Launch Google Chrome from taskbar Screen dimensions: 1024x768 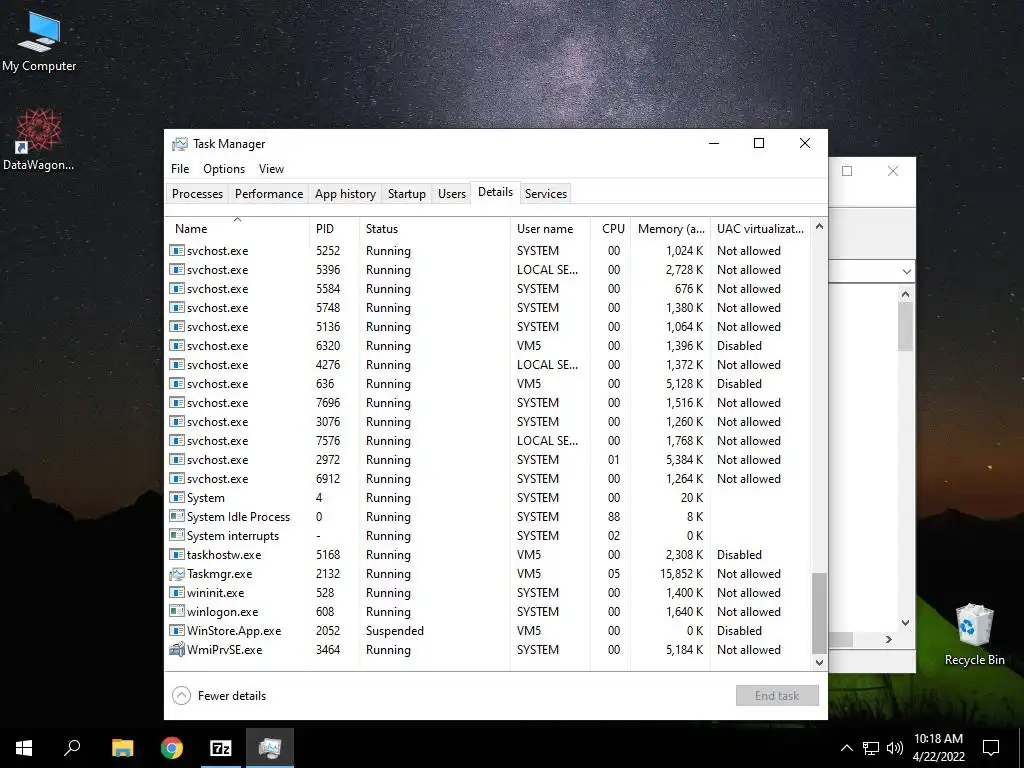pos(172,748)
